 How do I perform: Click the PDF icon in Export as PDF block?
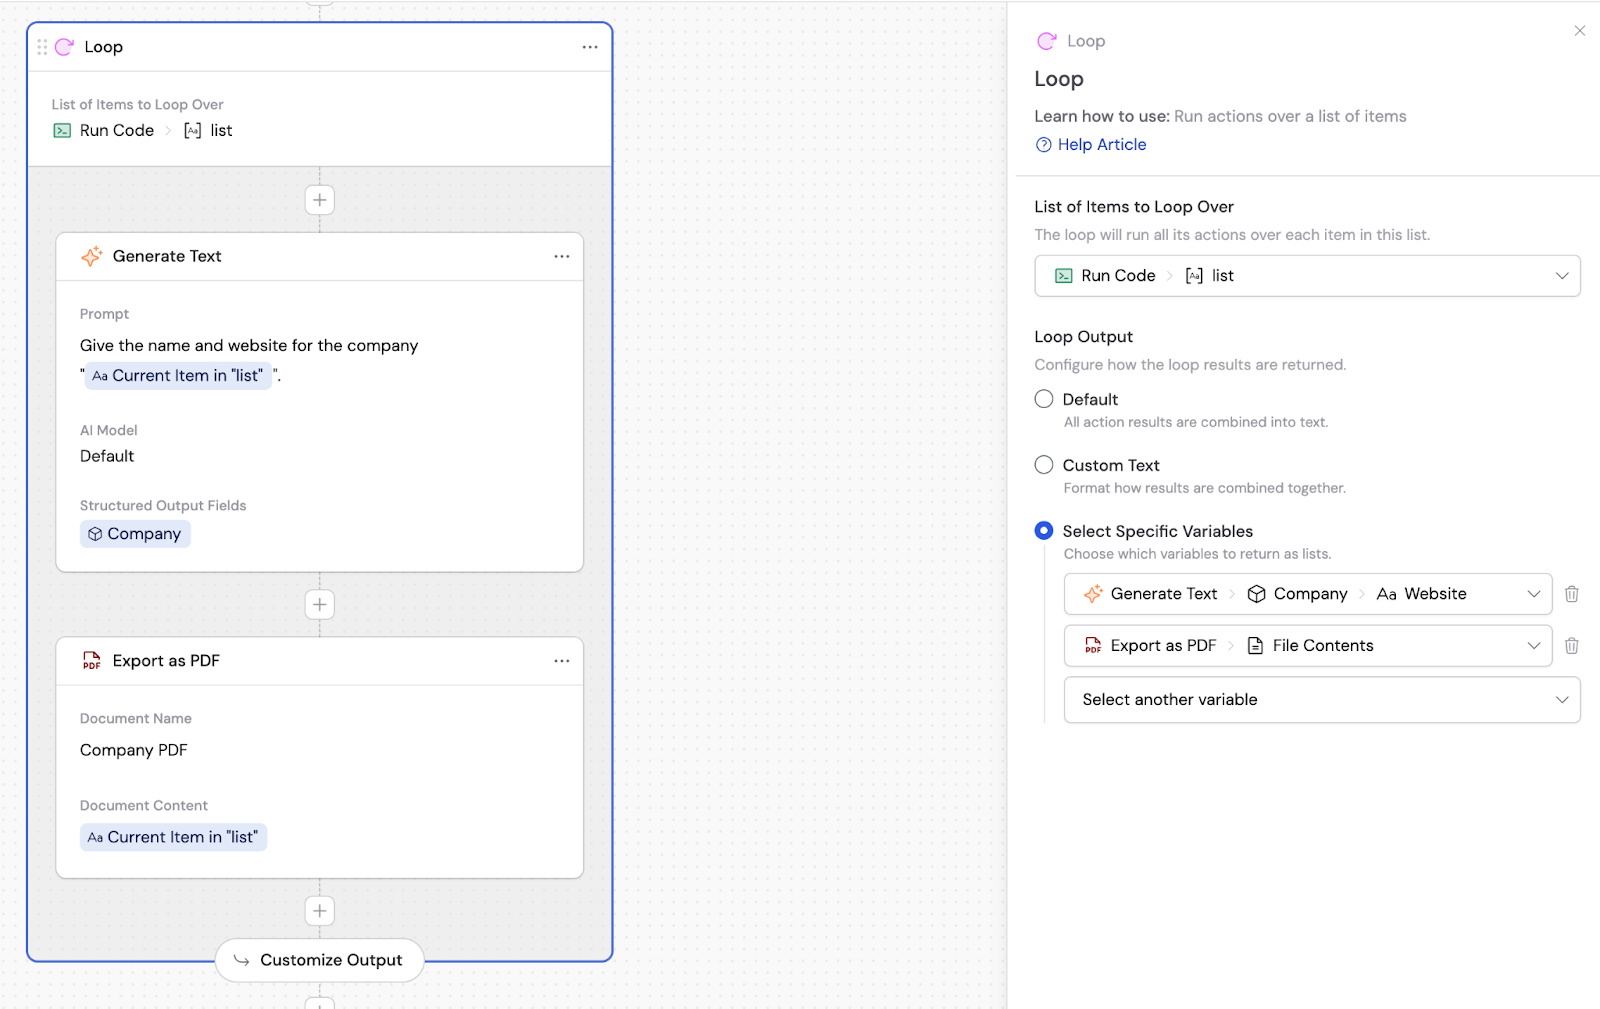[x=92, y=661]
